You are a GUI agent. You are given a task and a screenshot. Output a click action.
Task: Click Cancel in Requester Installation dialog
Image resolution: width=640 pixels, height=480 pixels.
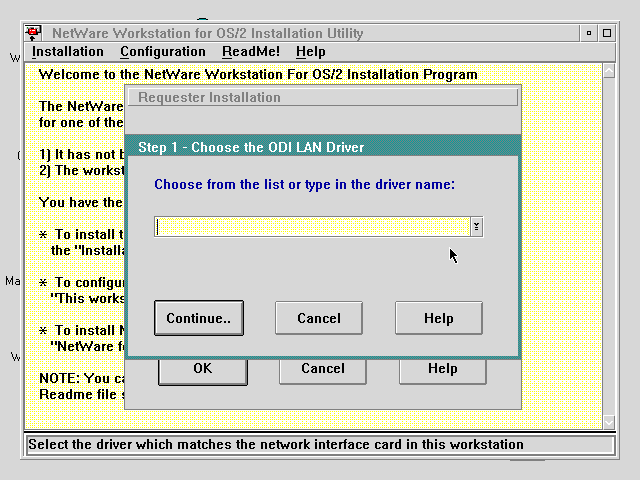tap(323, 372)
